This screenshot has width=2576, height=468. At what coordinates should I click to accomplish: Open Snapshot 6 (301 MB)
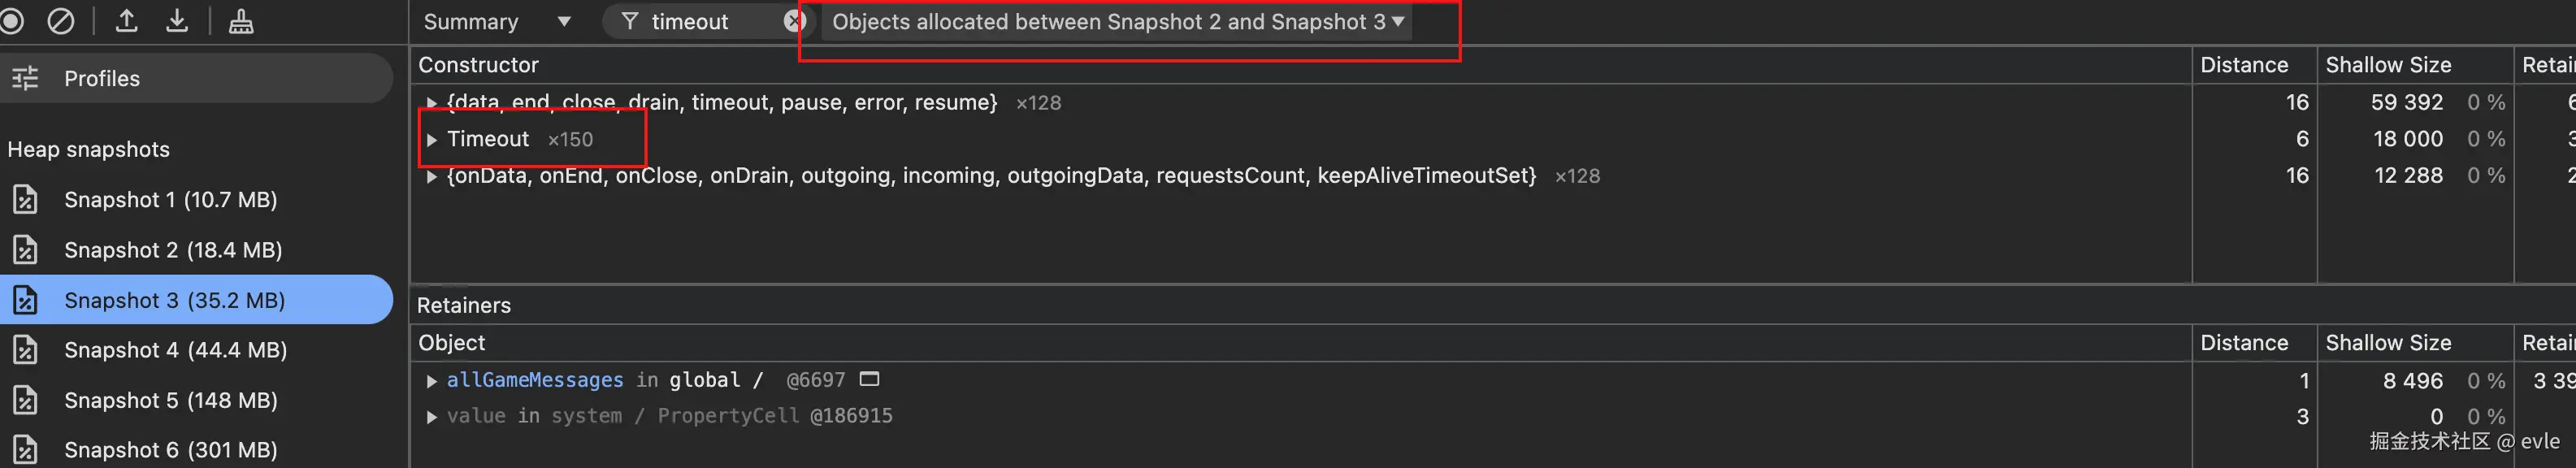[170, 449]
